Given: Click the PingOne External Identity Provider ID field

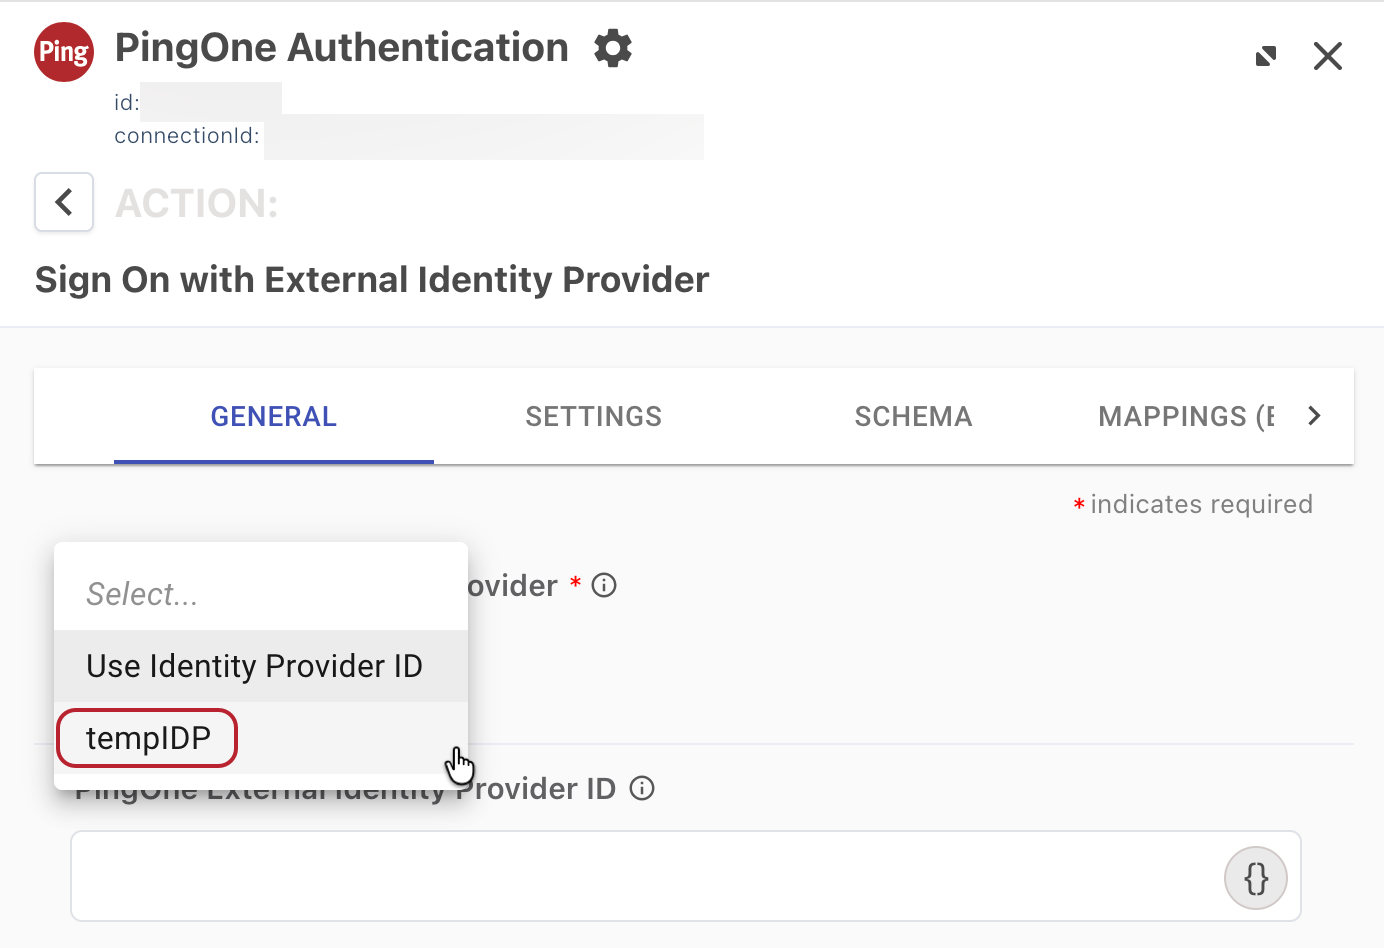Looking at the screenshot, I should (650, 877).
